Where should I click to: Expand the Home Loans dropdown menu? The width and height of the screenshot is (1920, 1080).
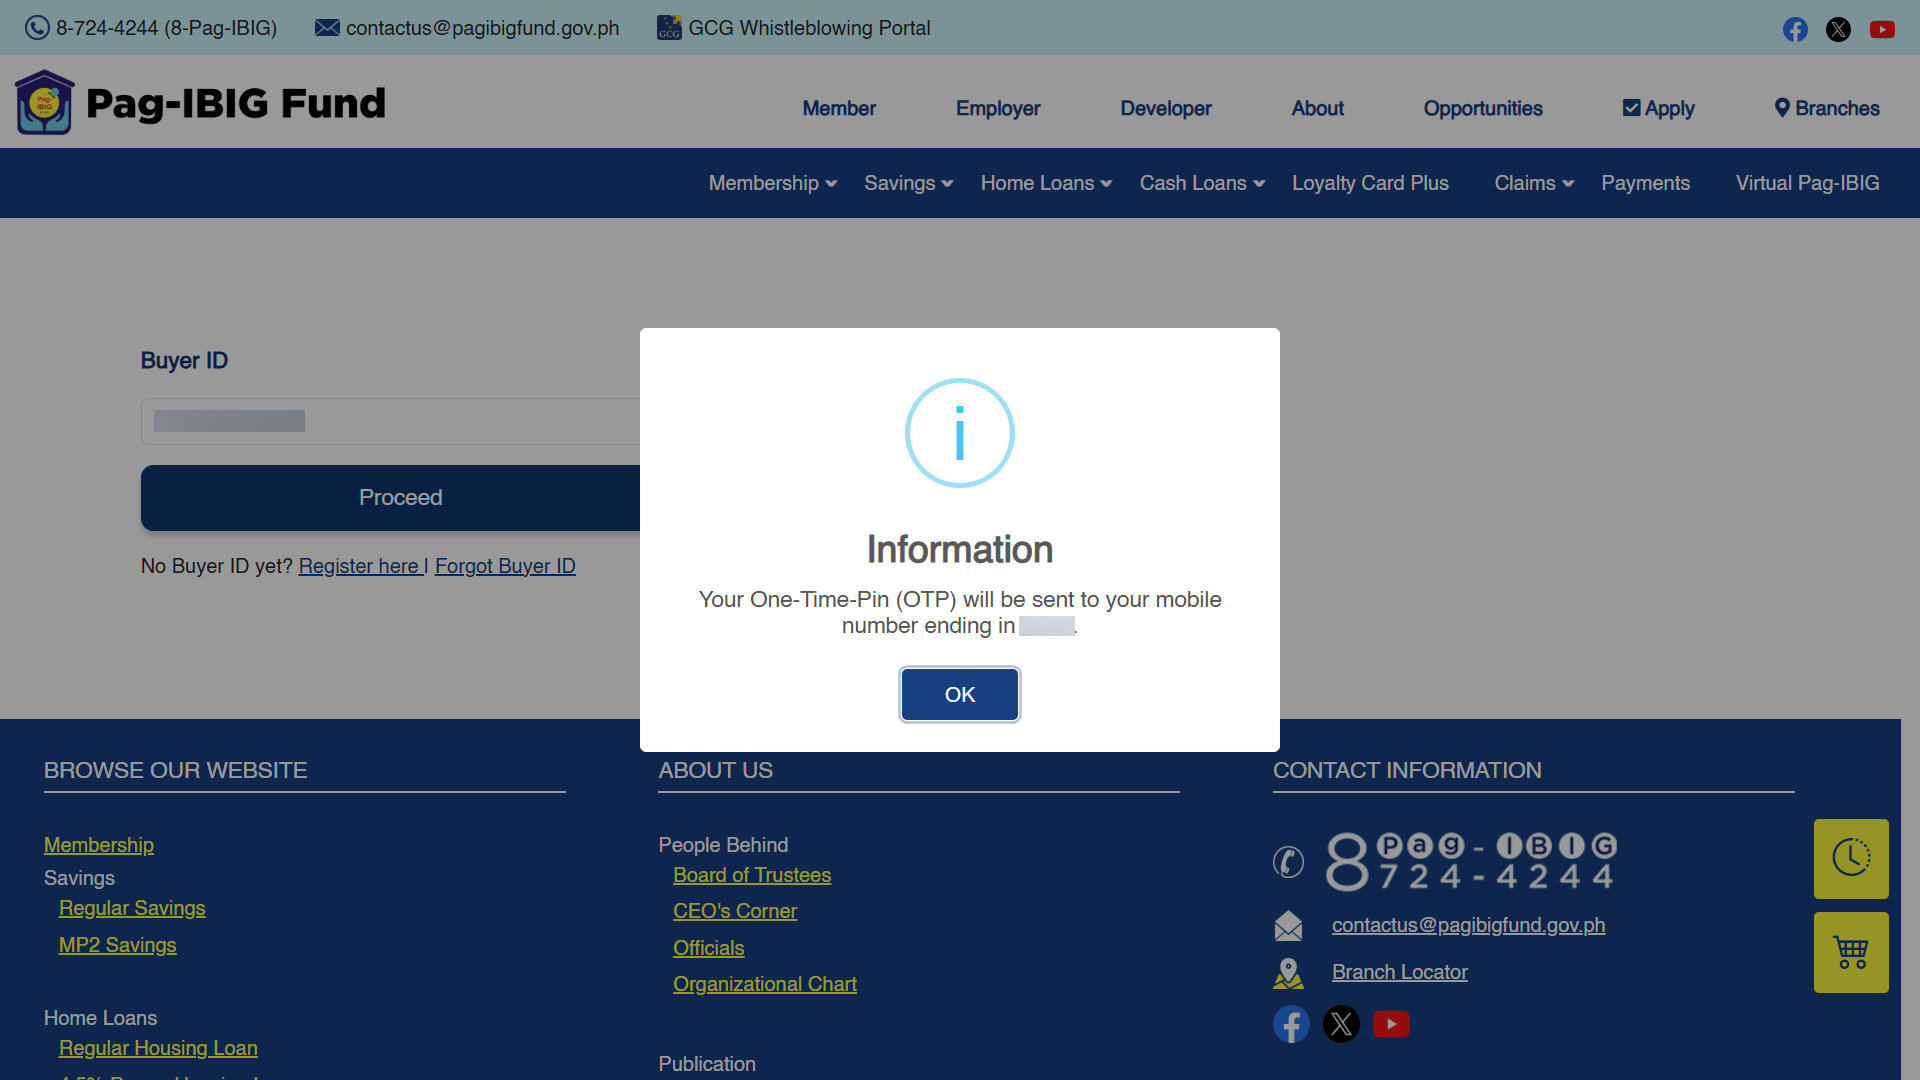1047,183
